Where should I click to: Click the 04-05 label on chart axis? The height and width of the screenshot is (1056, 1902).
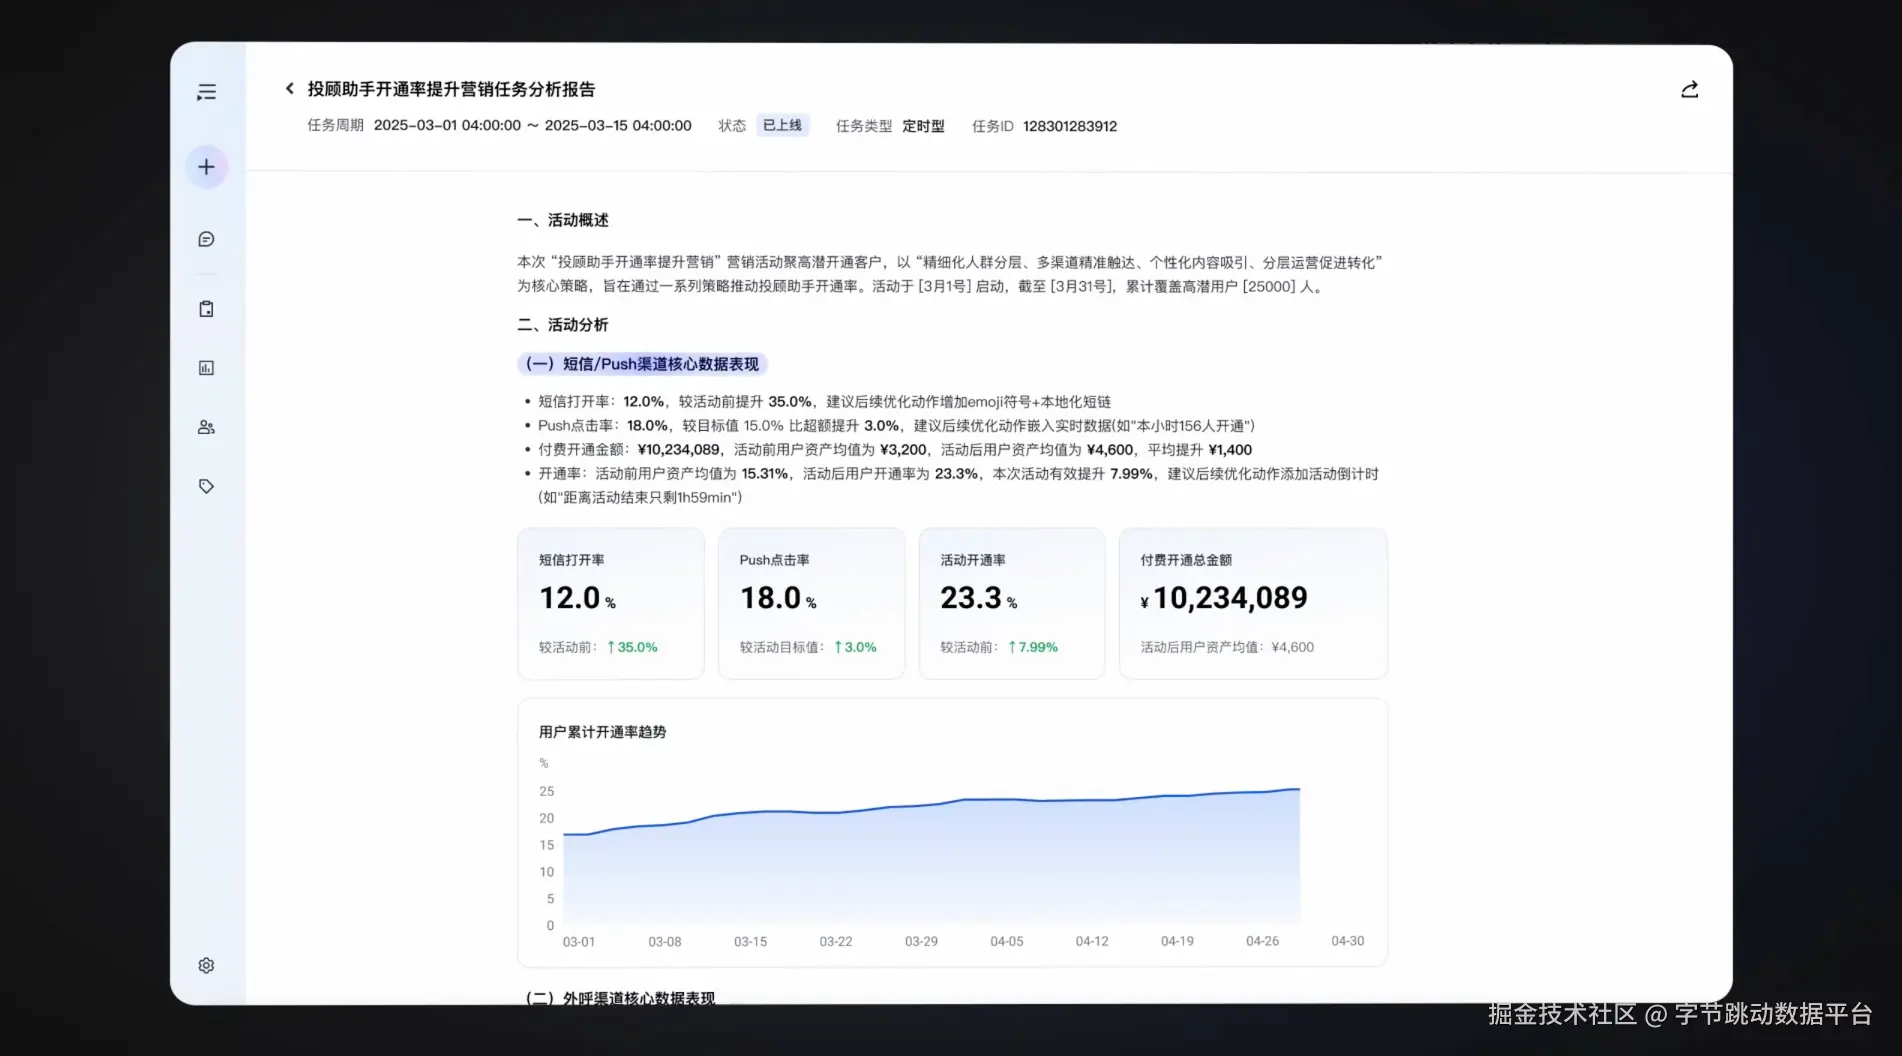coord(1006,941)
